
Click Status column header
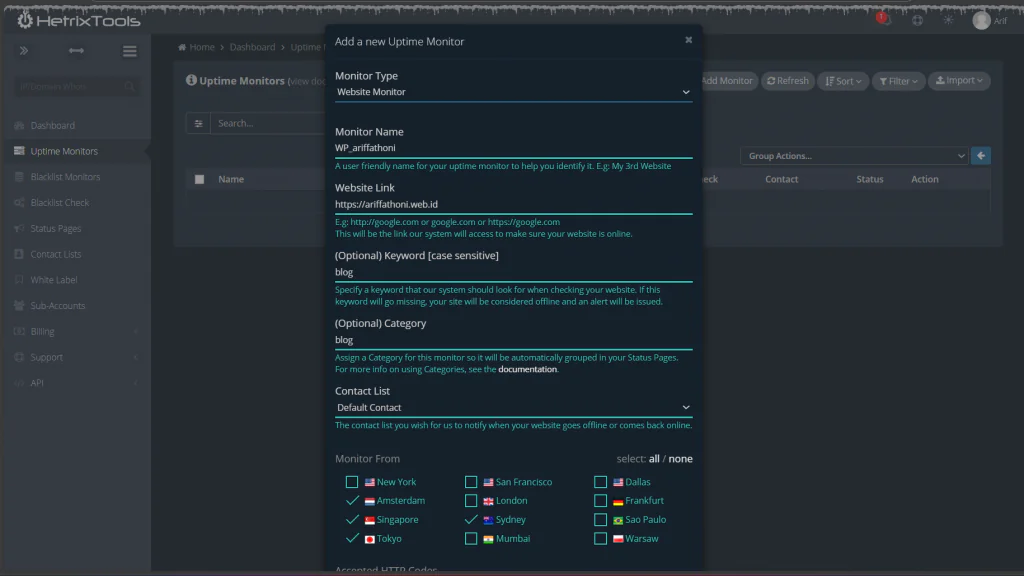pyautogui.click(x=869, y=179)
